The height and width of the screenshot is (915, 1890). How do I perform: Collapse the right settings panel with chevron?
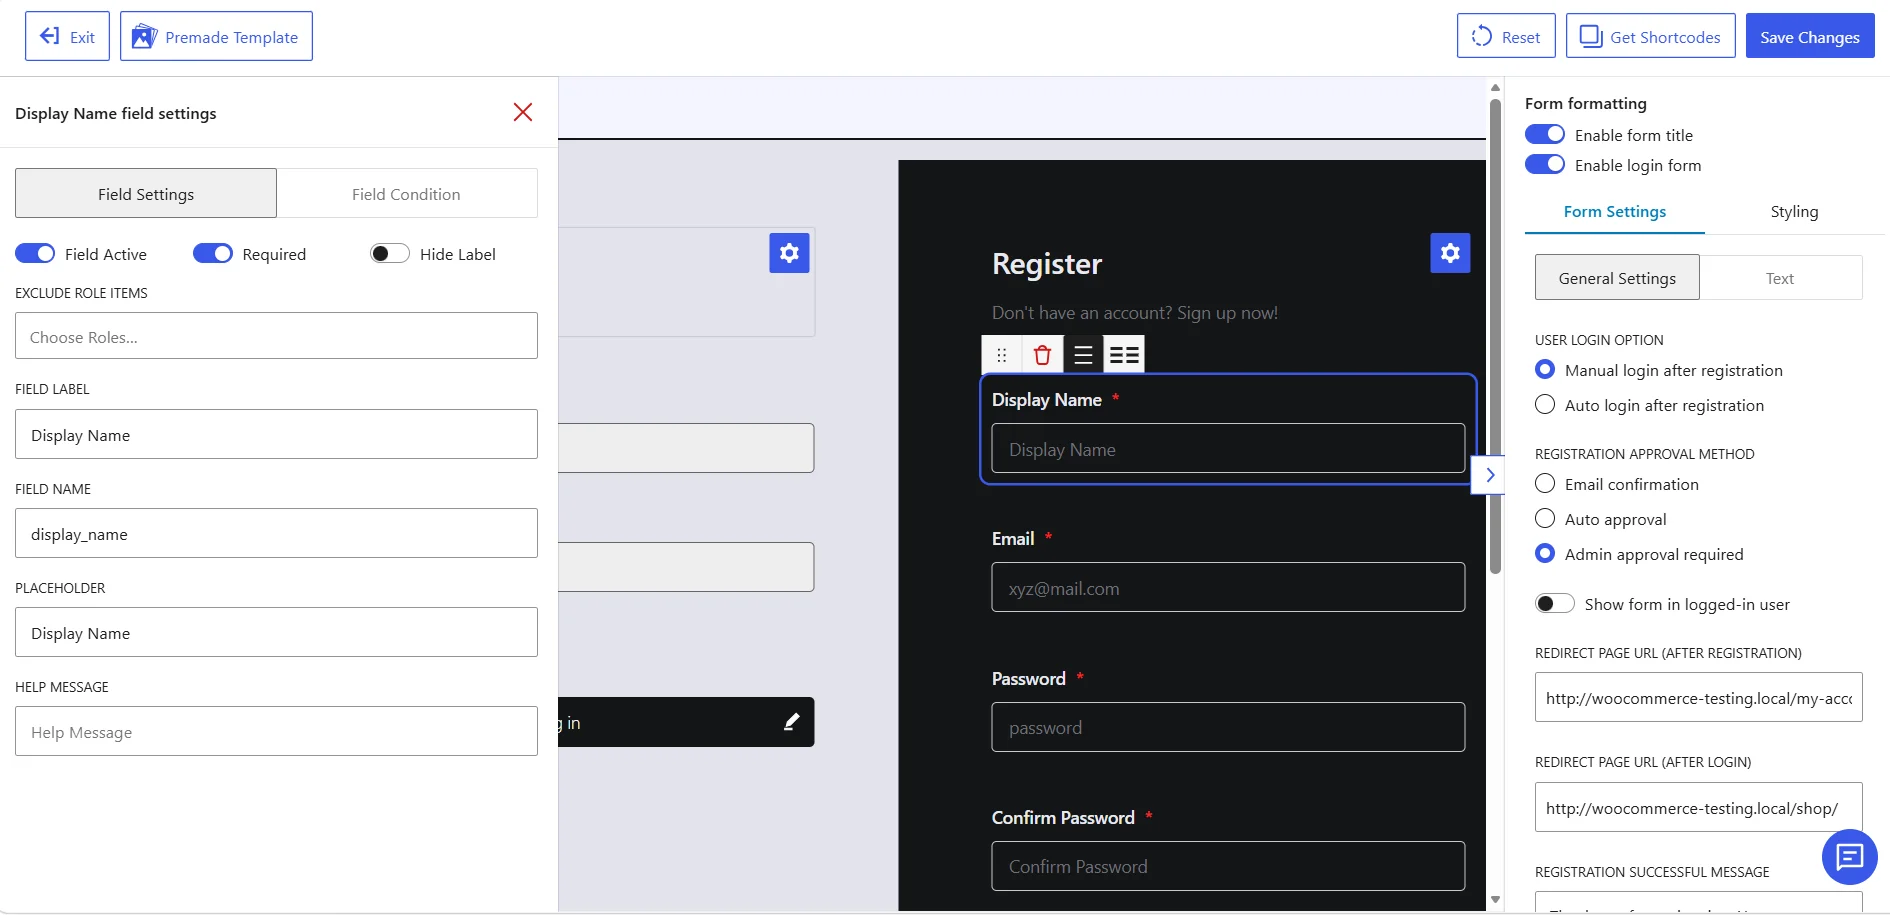pos(1489,475)
